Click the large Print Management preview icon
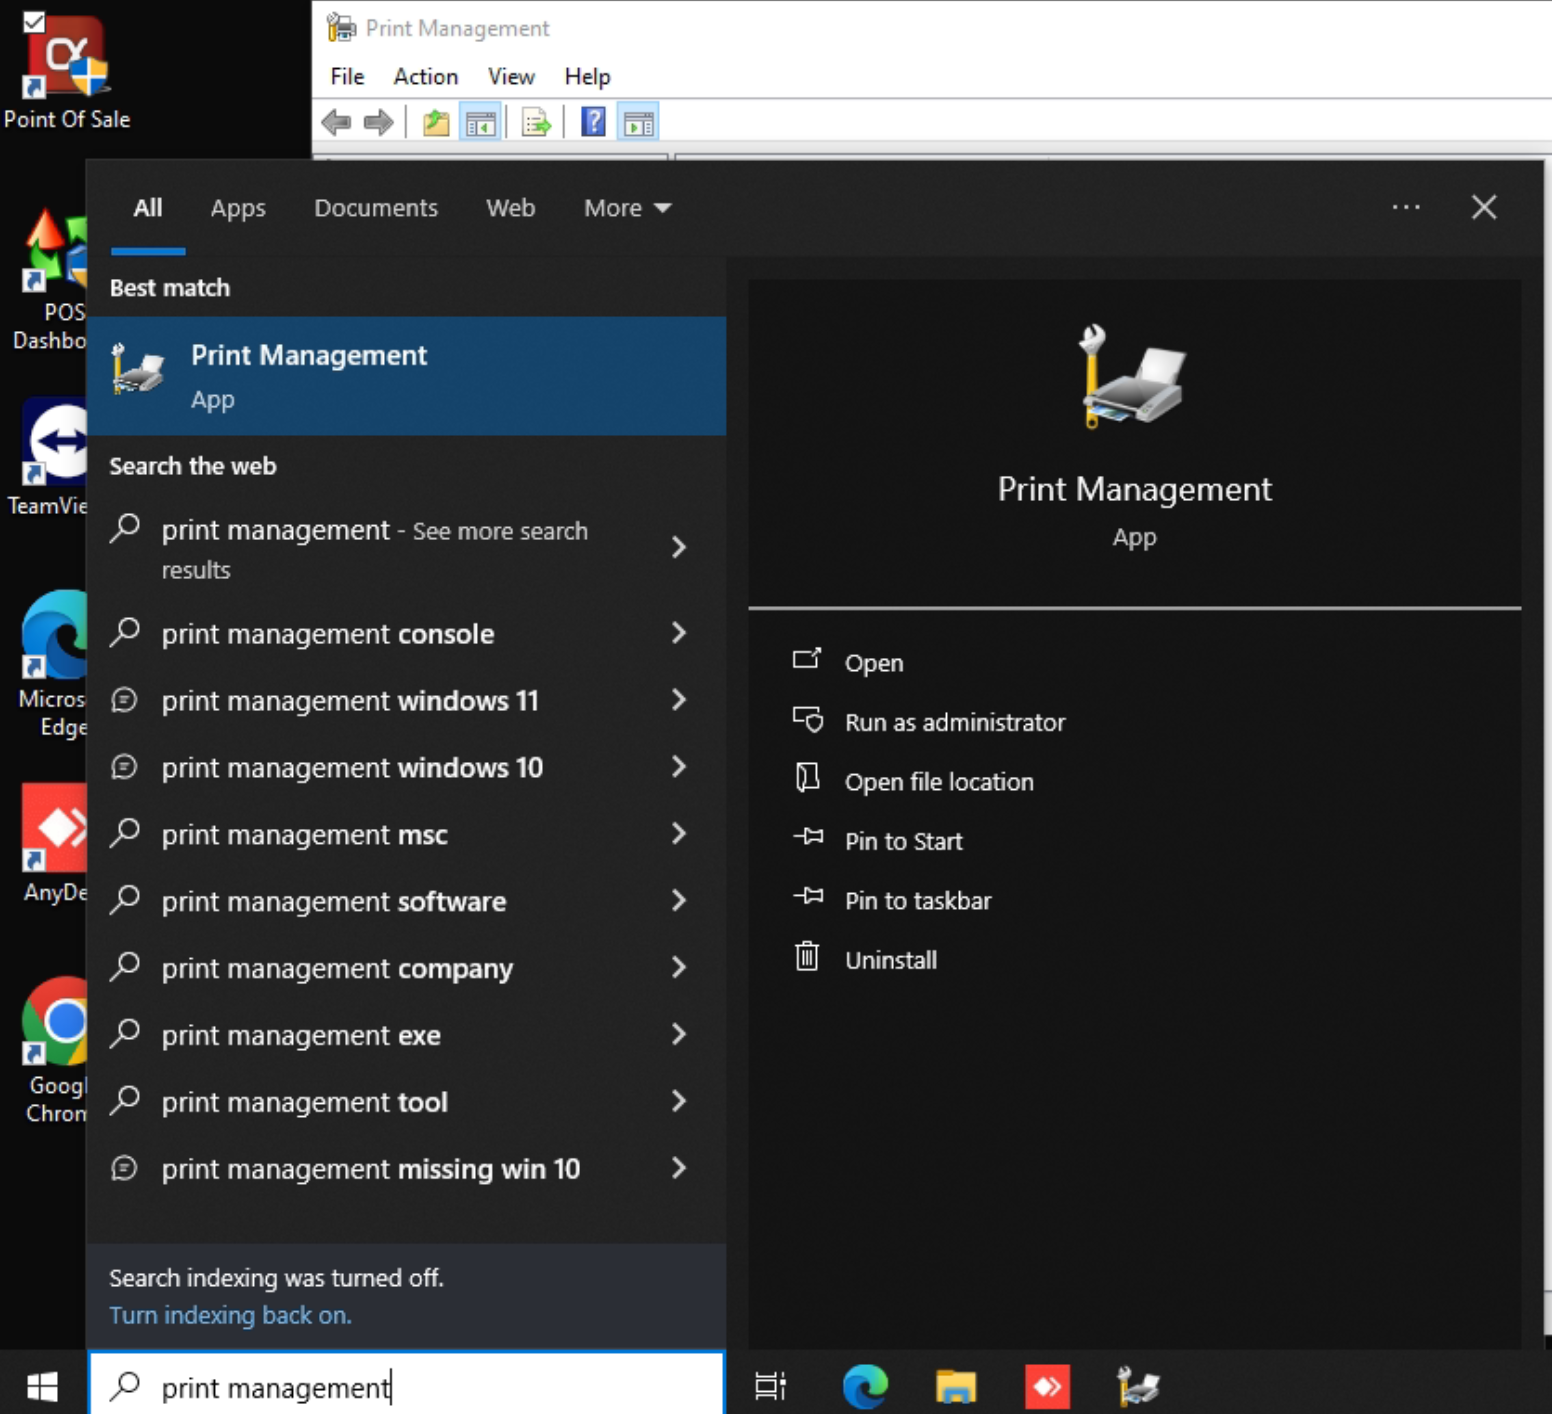The height and width of the screenshot is (1414, 1552). click(1134, 377)
